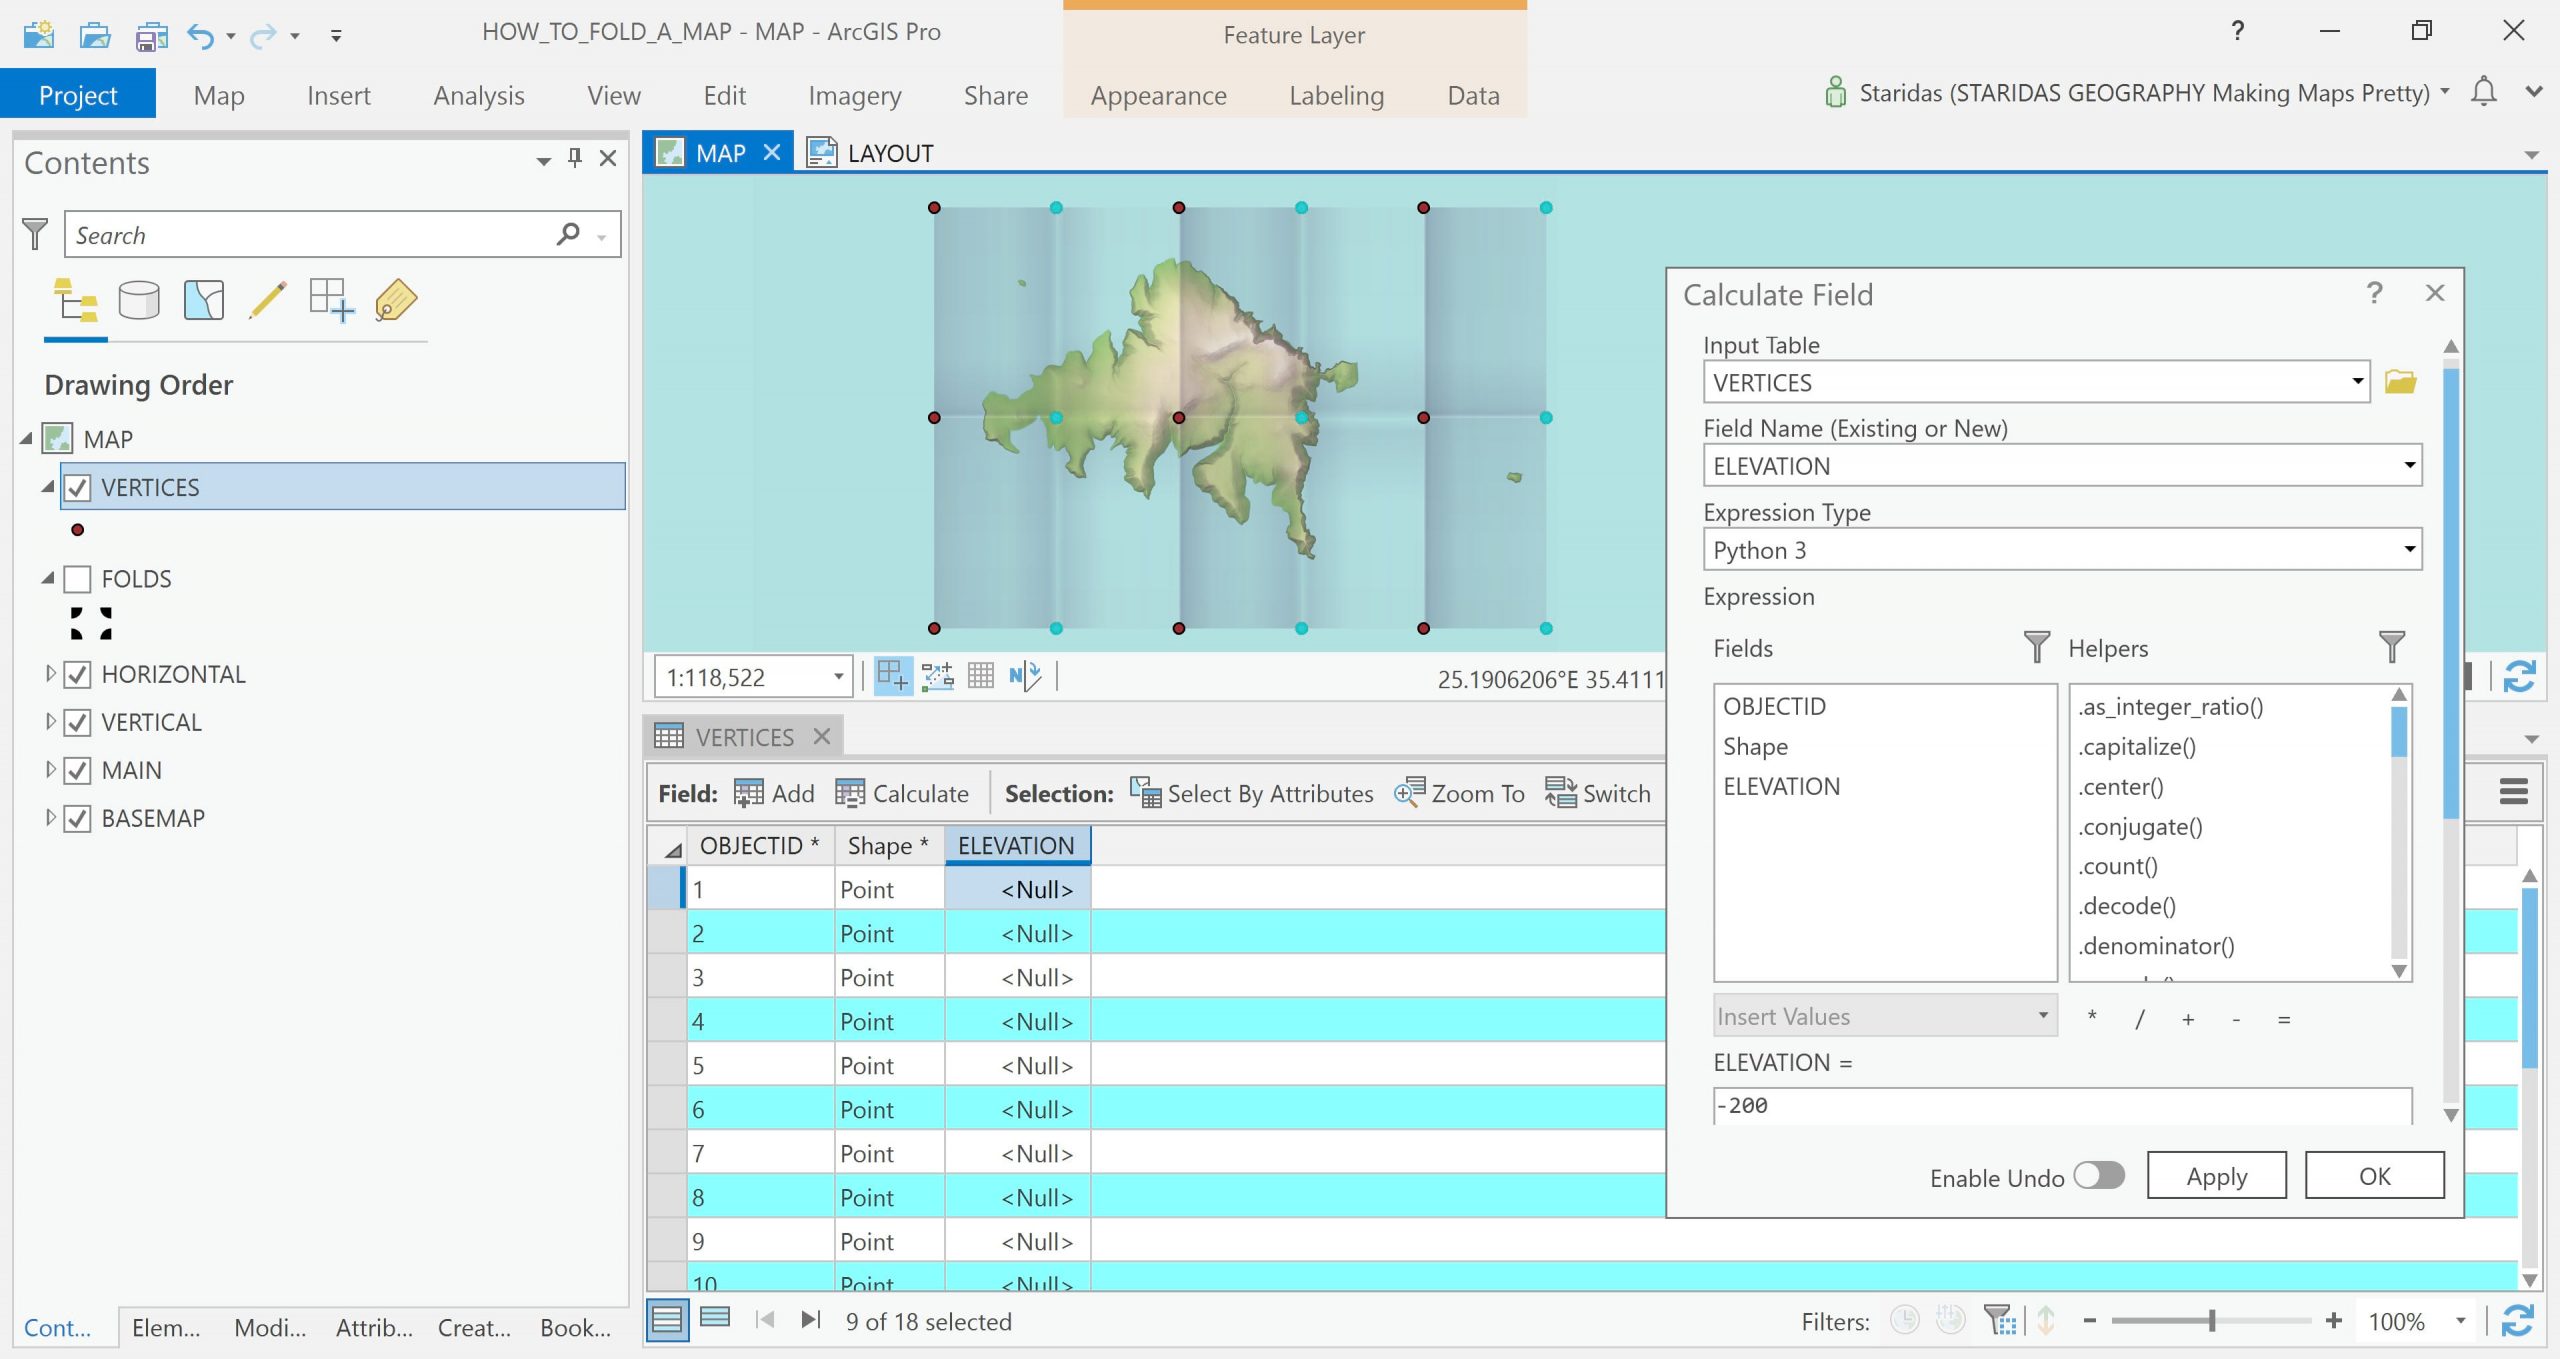Open the Analysis ribbon tab
Screen dimensions: 2560x1359
pos(478,95)
